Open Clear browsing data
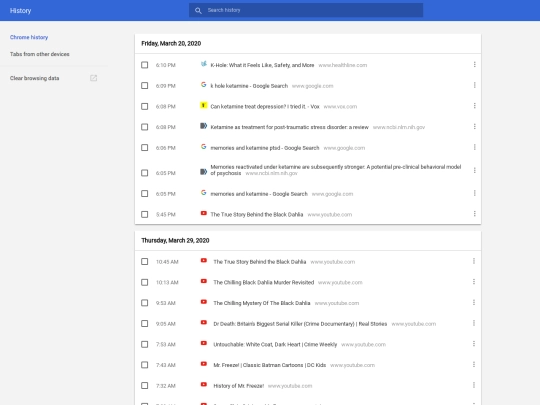The image size is (540, 405). click(34, 78)
